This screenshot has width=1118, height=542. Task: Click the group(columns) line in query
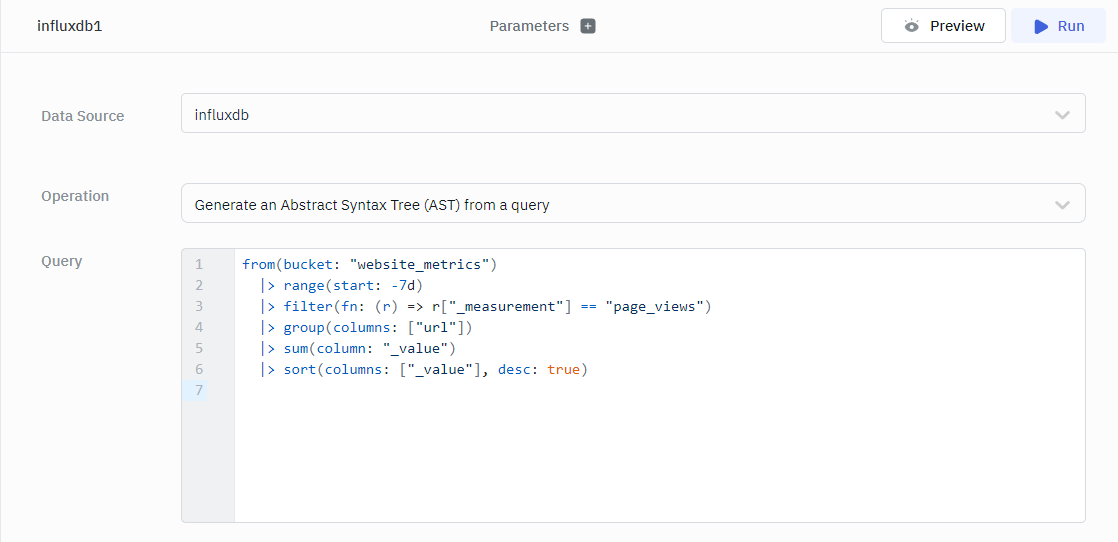[x=377, y=328]
